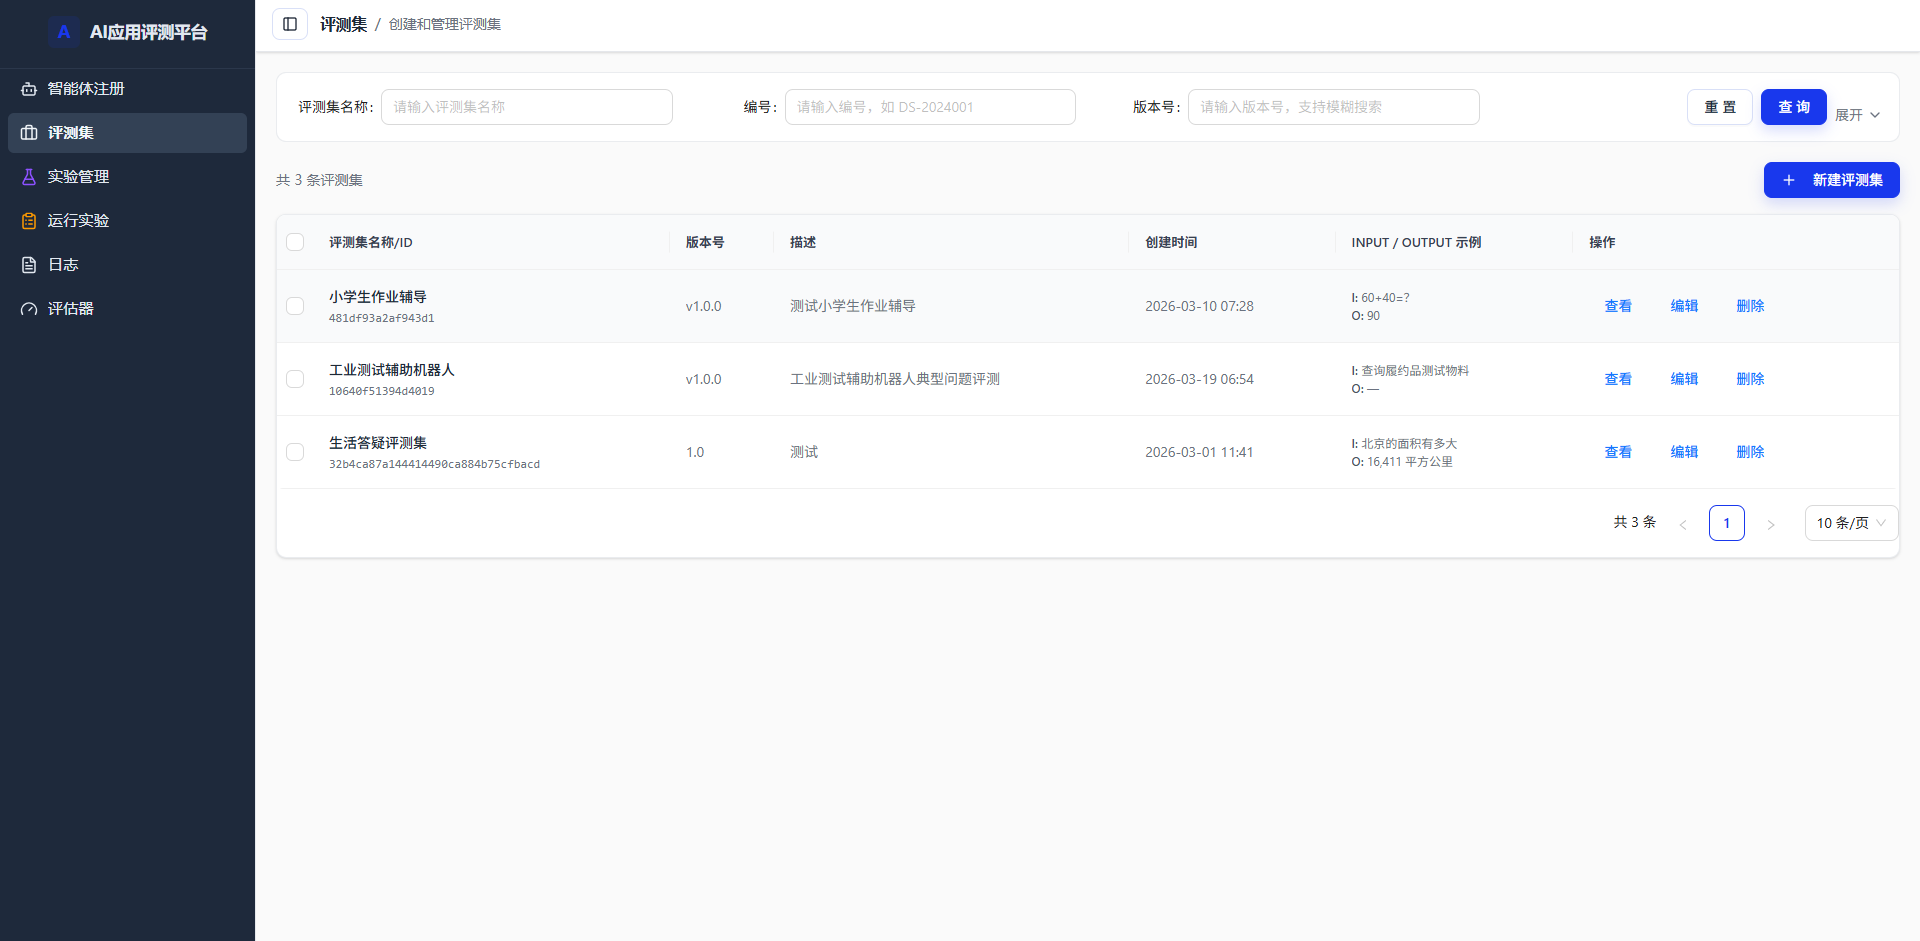Click the 版本号 column header
This screenshot has width=1920, height=941.
pyautogui.click(x=705, y=242)
